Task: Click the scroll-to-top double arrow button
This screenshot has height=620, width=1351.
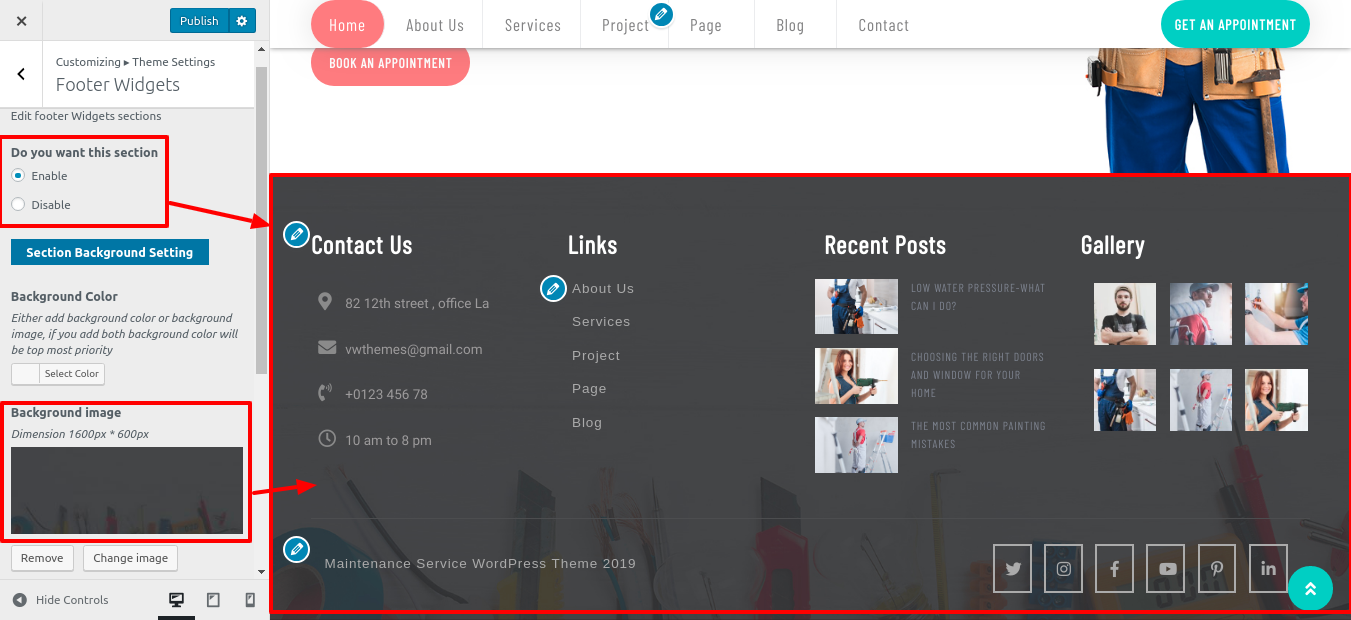Action: pyautogui.click(x=1311, y=589)
